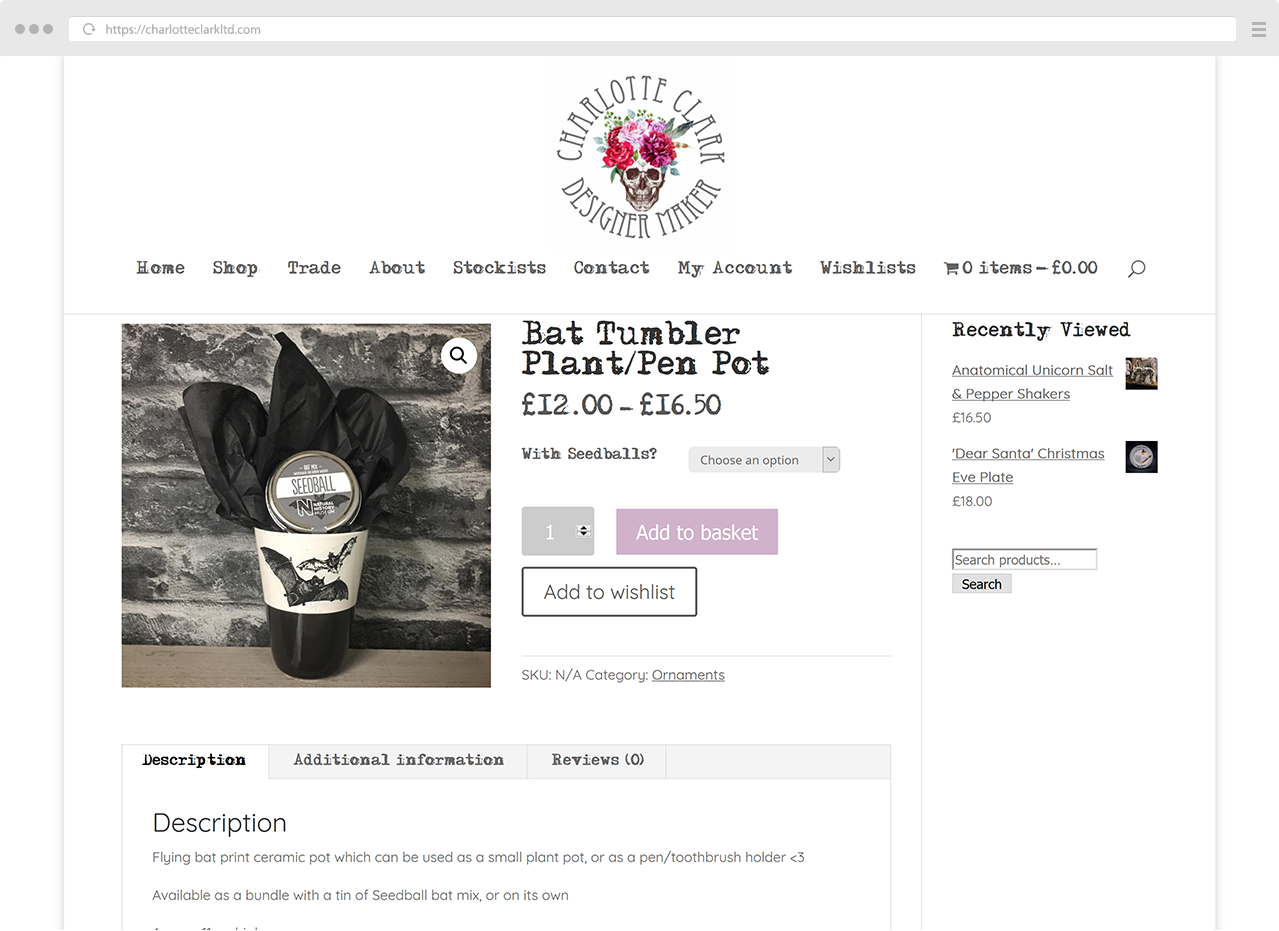The width and height of the screenshot is (1279, 931).
Task: Select the Description tab
Action: [195, 761]
